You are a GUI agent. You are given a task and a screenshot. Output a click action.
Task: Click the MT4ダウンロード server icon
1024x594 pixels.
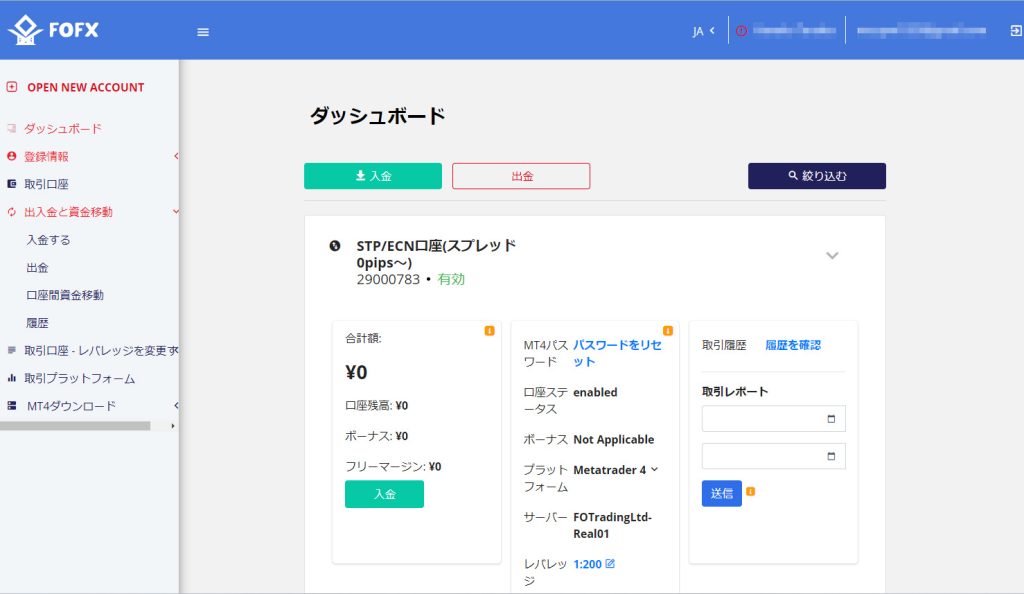11,406
